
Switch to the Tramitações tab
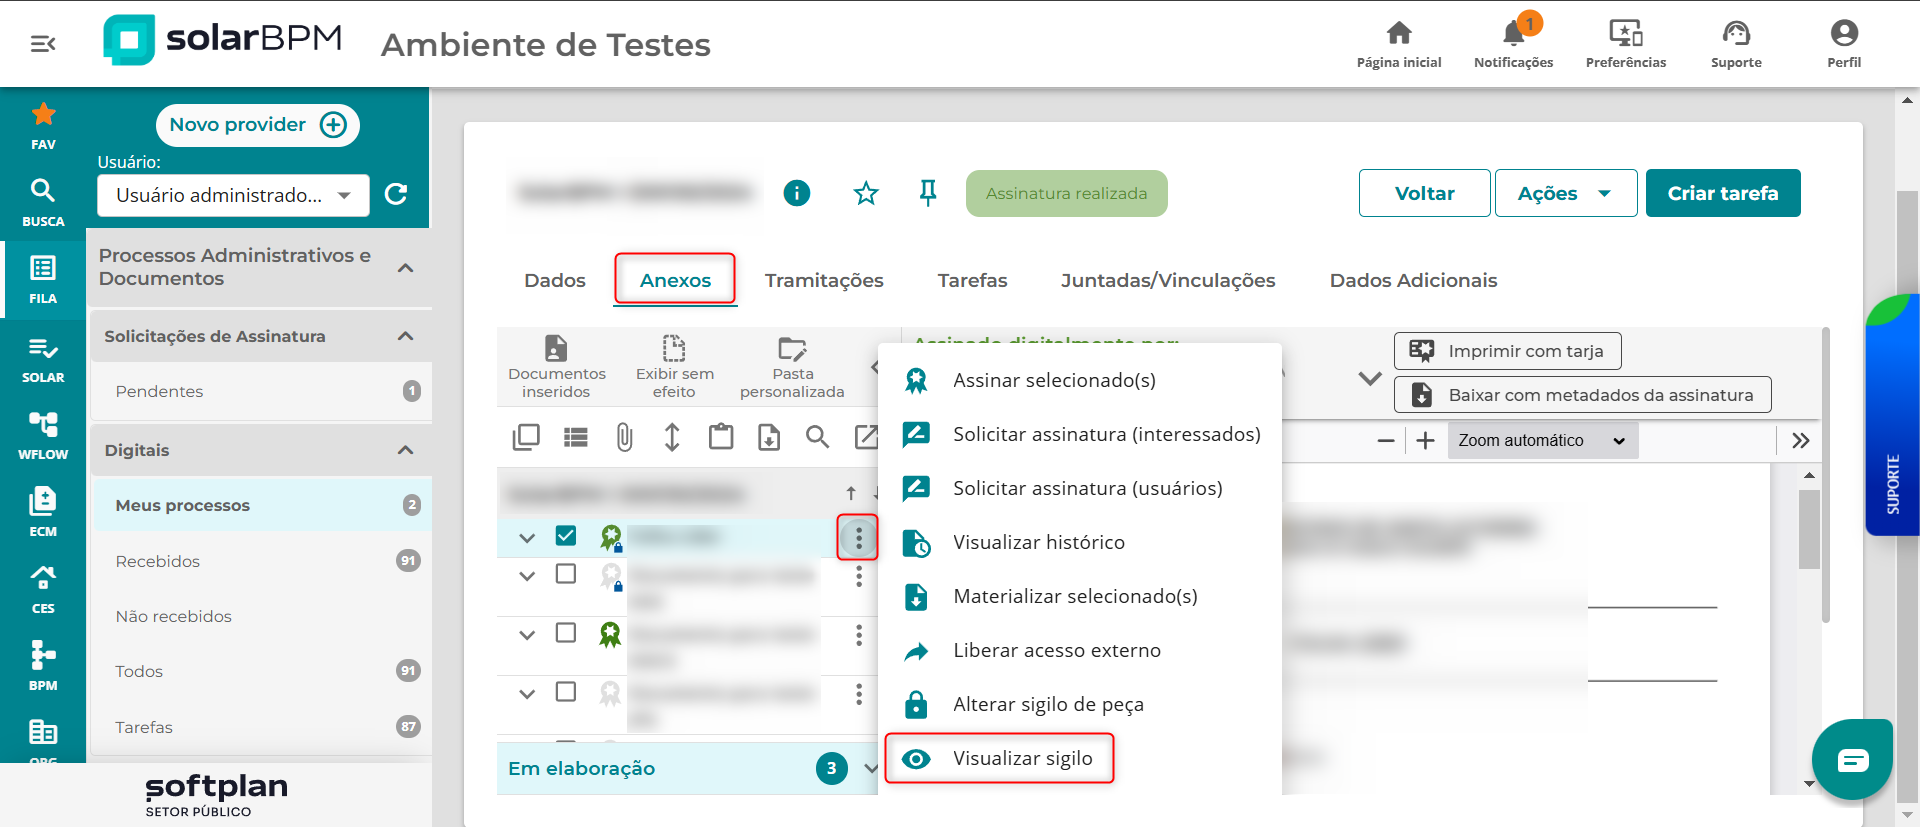pyautogui.click(x=824, y=280)
